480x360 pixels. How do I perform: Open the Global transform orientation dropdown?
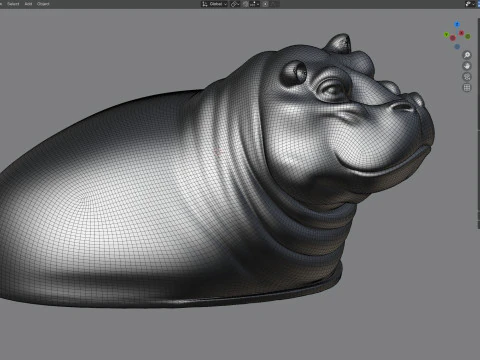pos(214,4)
